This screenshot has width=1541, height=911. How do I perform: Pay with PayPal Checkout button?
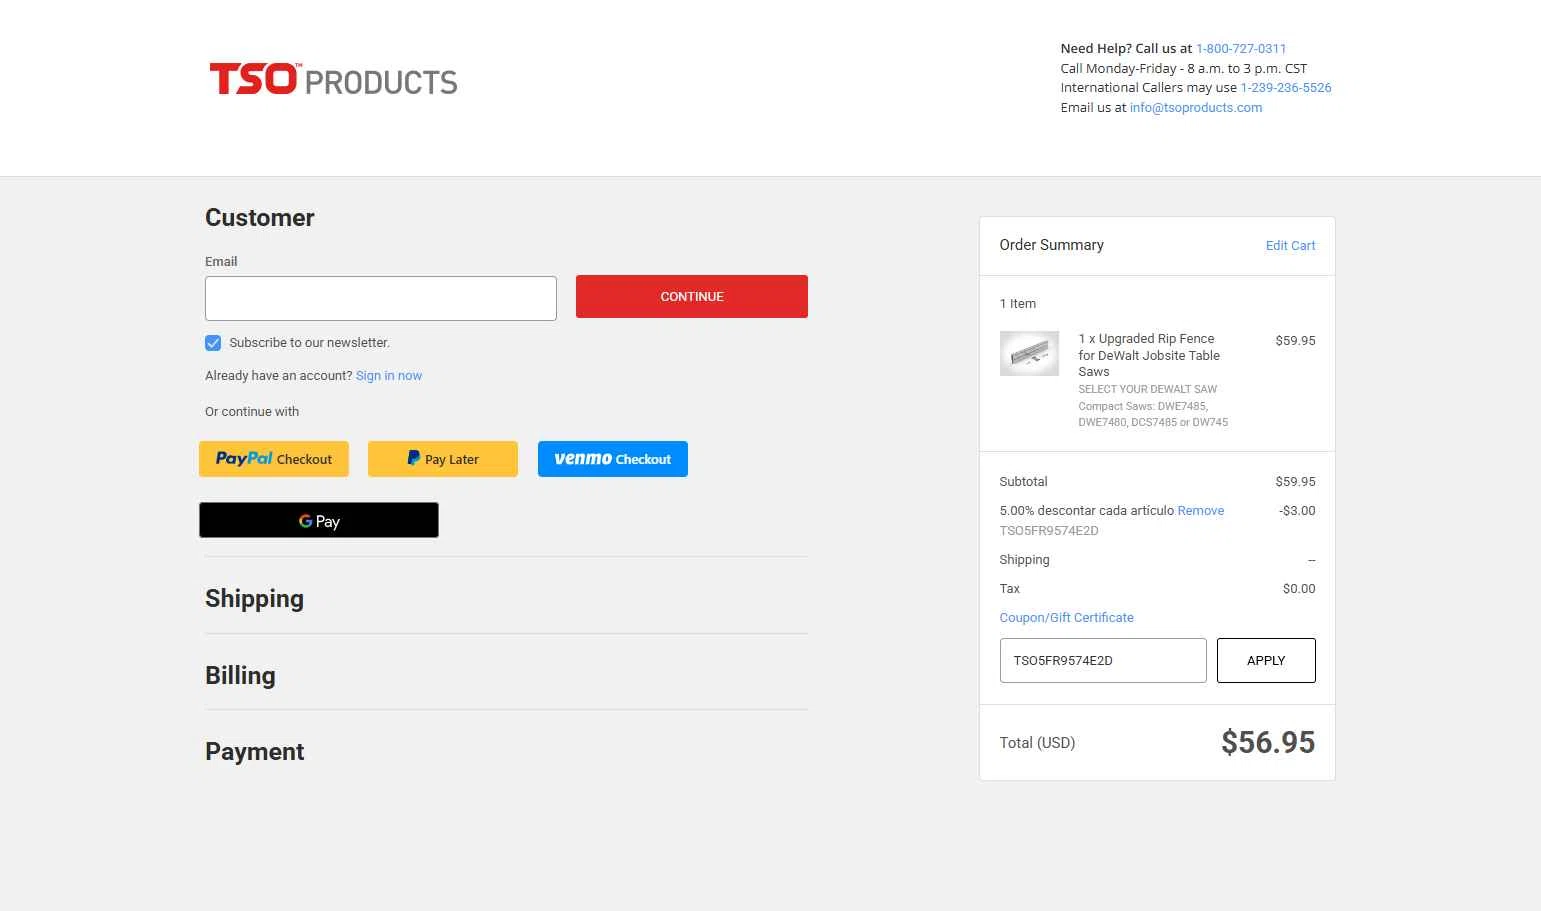[x=274, y=459]
